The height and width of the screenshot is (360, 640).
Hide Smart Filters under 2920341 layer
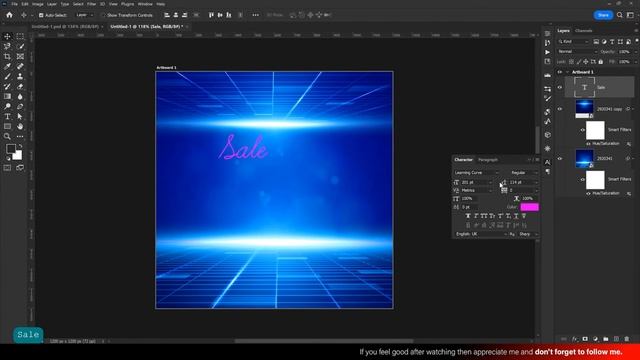582,179
